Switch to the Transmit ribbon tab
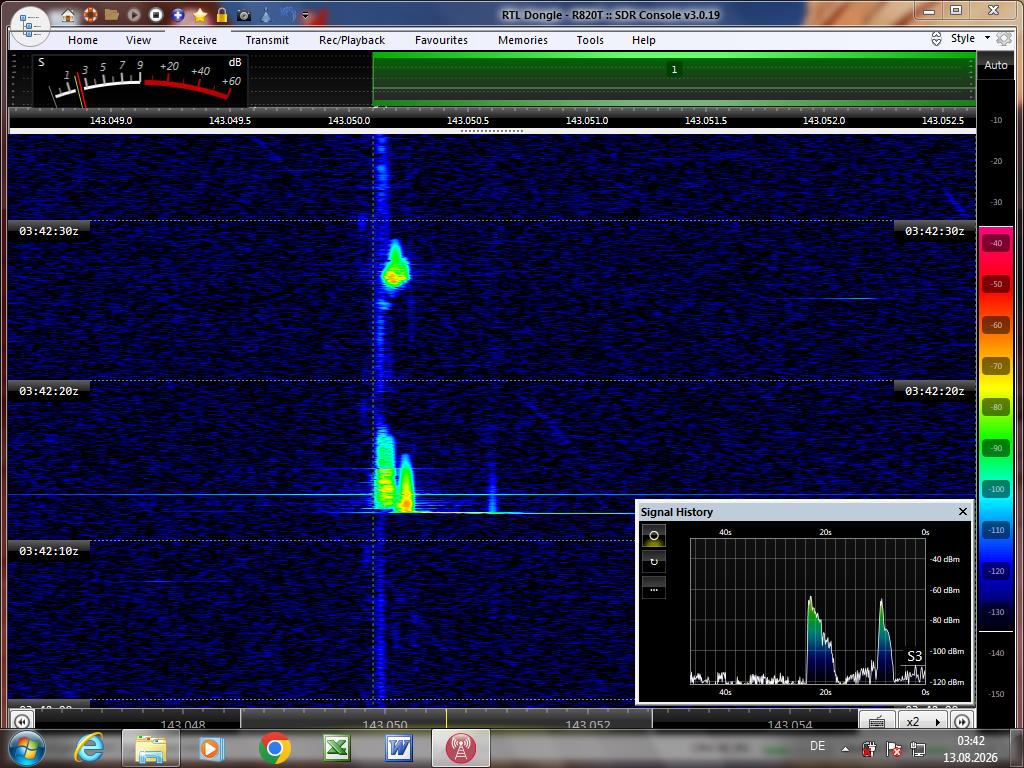 tap(267, 40)
